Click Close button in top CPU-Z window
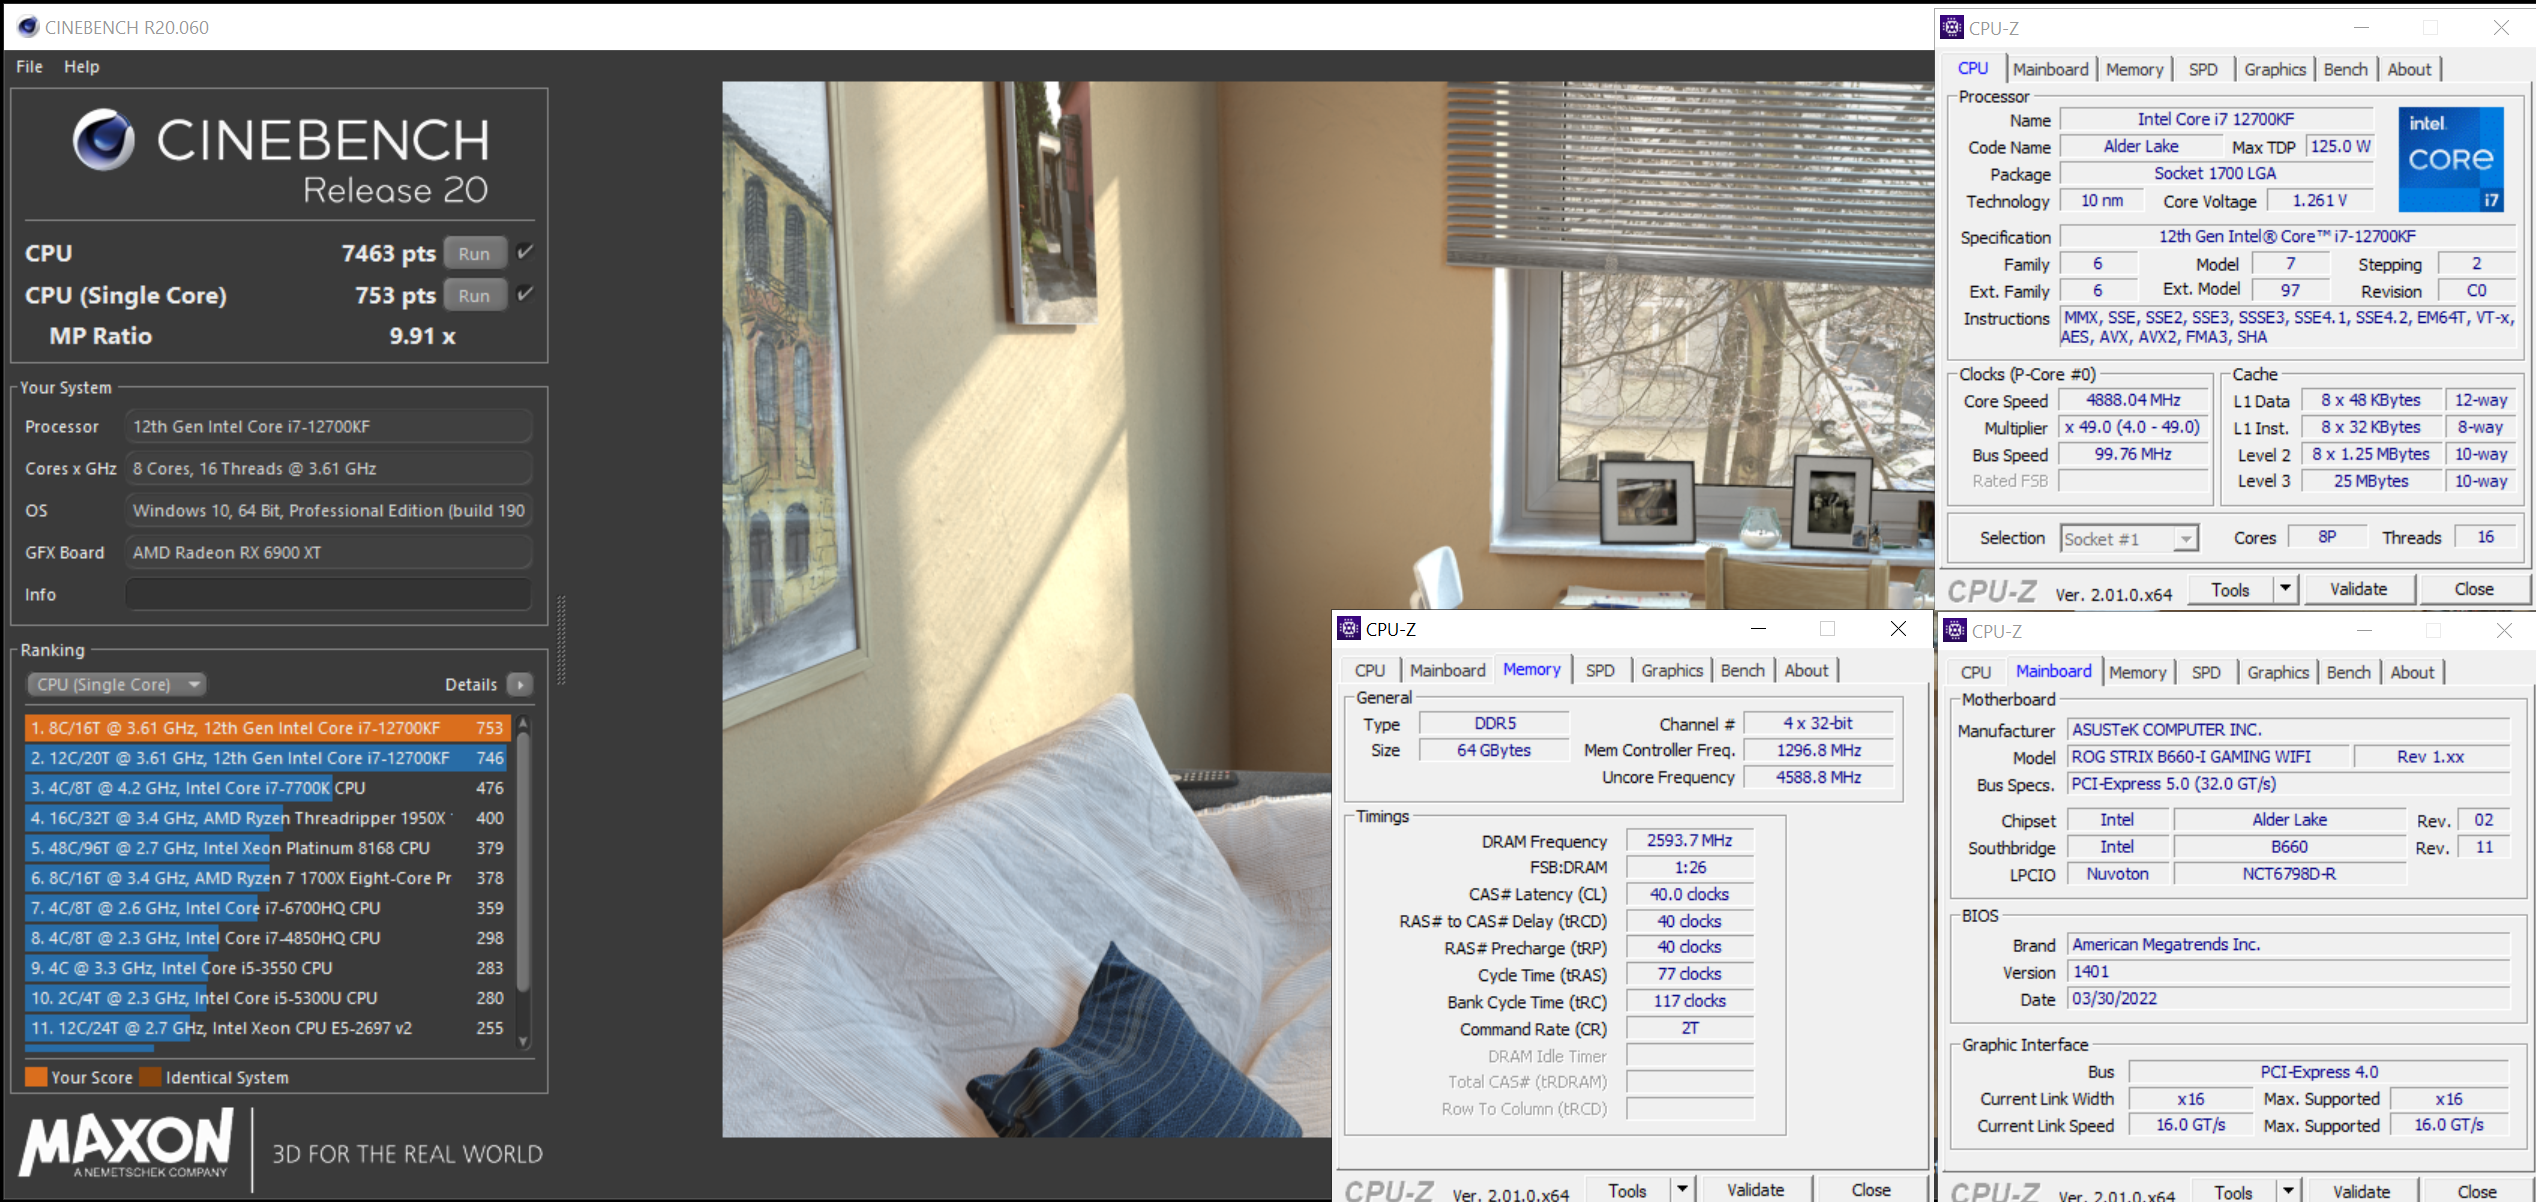 click(x=2473, y=590)
